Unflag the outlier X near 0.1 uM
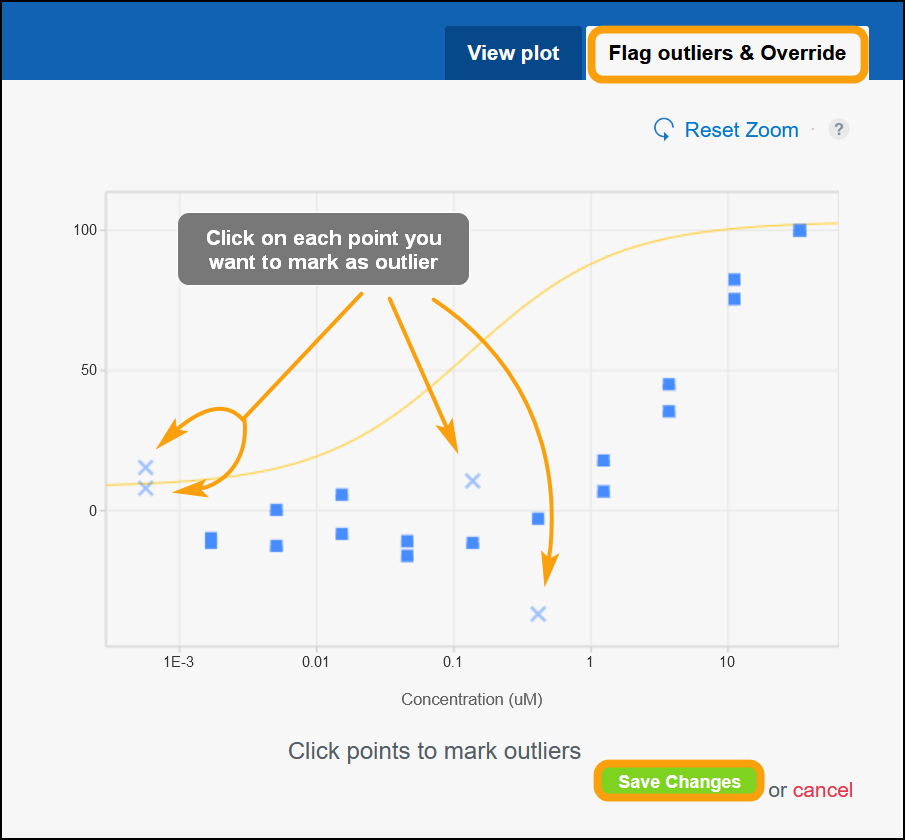This screenshot has width=905, height=840. click(473, 481)
